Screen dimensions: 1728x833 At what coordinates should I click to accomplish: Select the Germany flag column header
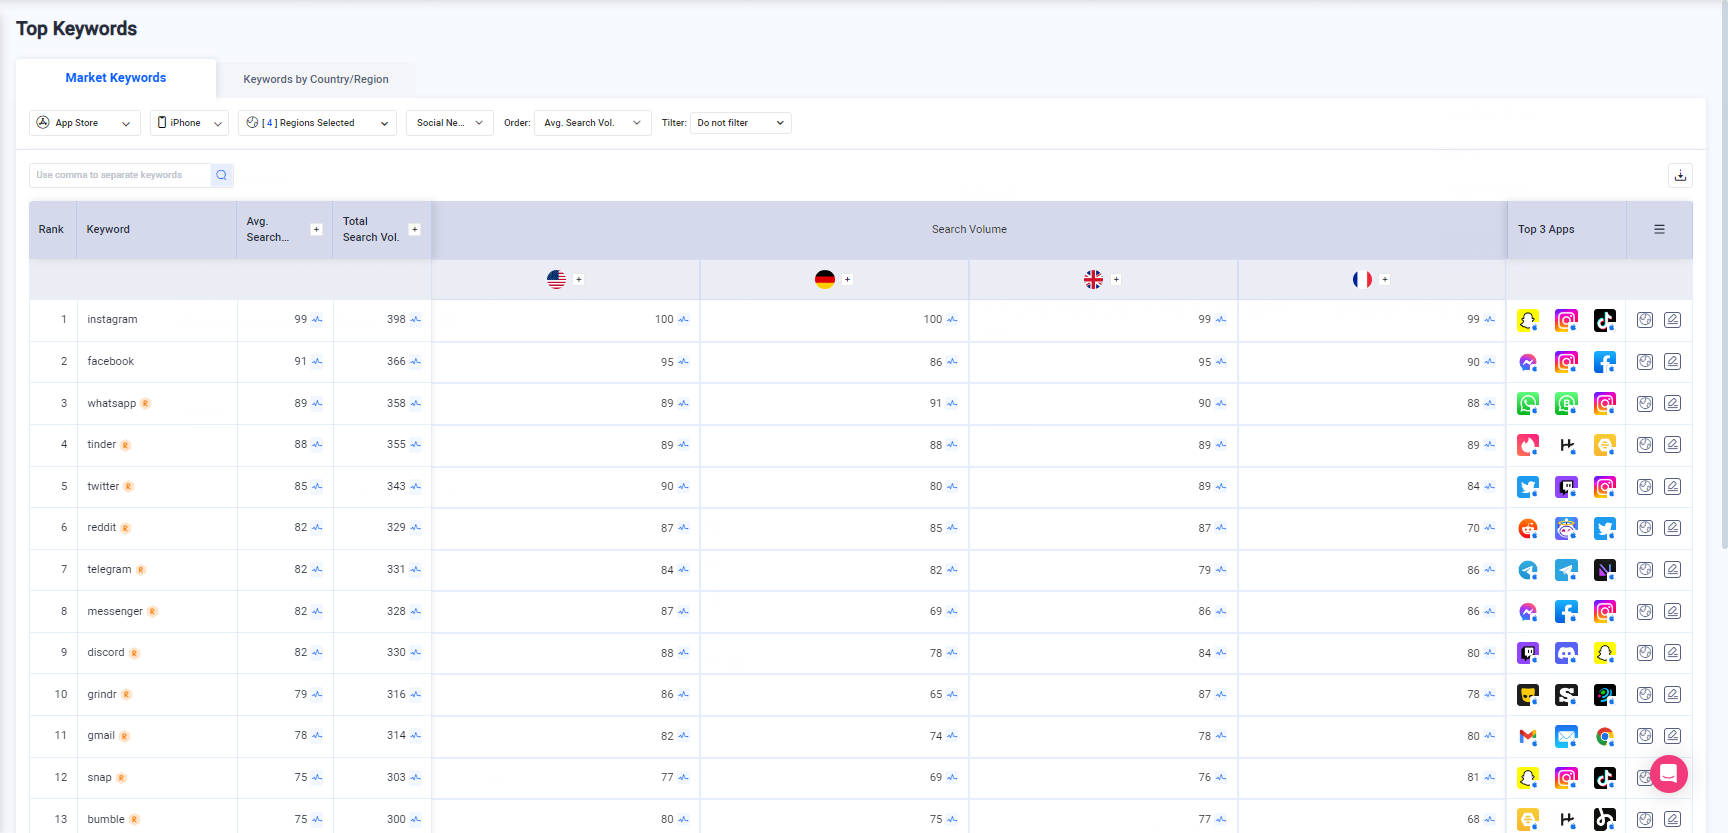pos(825,280)
